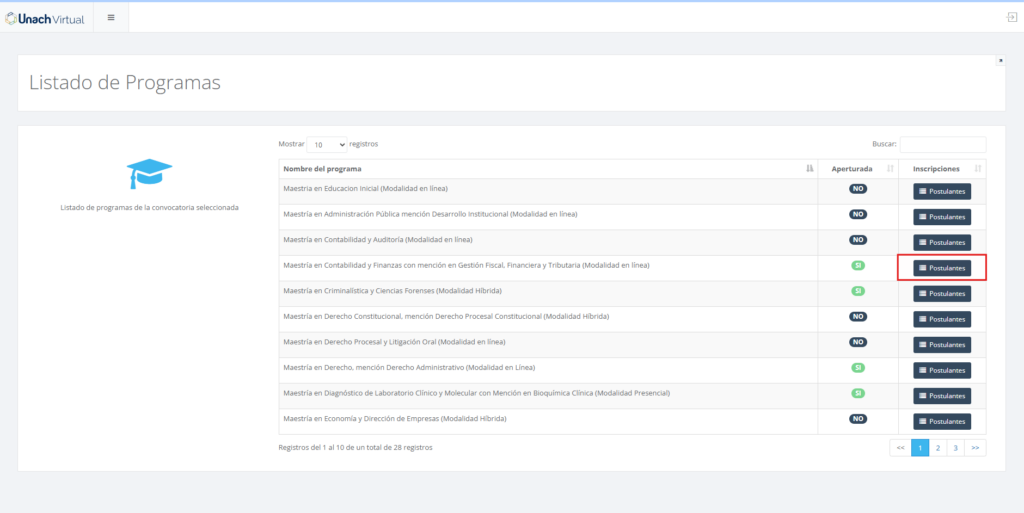This screenshot has height=513, width=1024.
Task: Open Postulantes for Criminalística y Ciencias Forenses
Action: (942, 293)
